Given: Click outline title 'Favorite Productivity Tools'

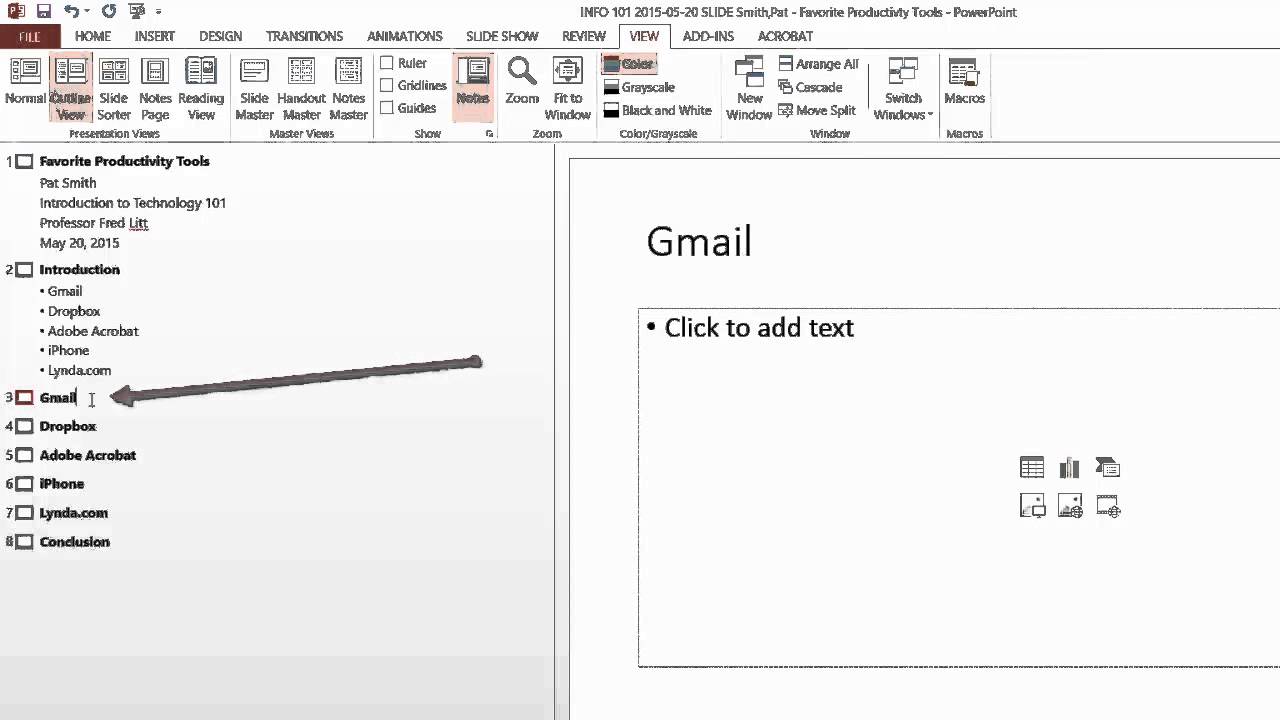Looking at the screenshot, I should [x=125, y=161].
